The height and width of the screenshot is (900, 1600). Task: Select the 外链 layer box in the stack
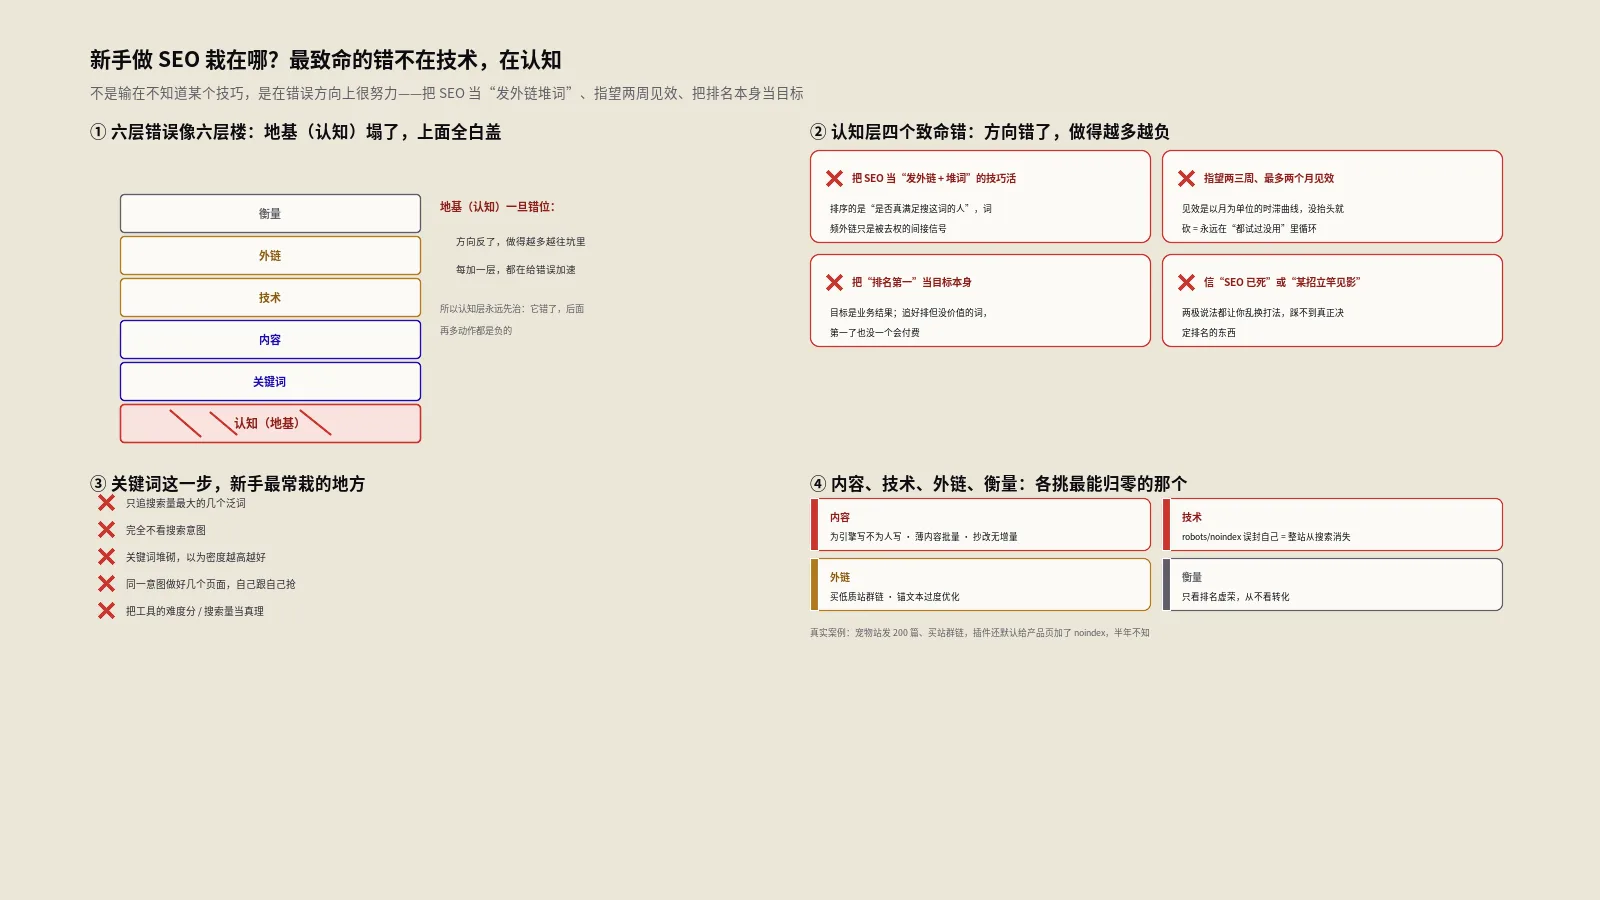click(270, 255)
